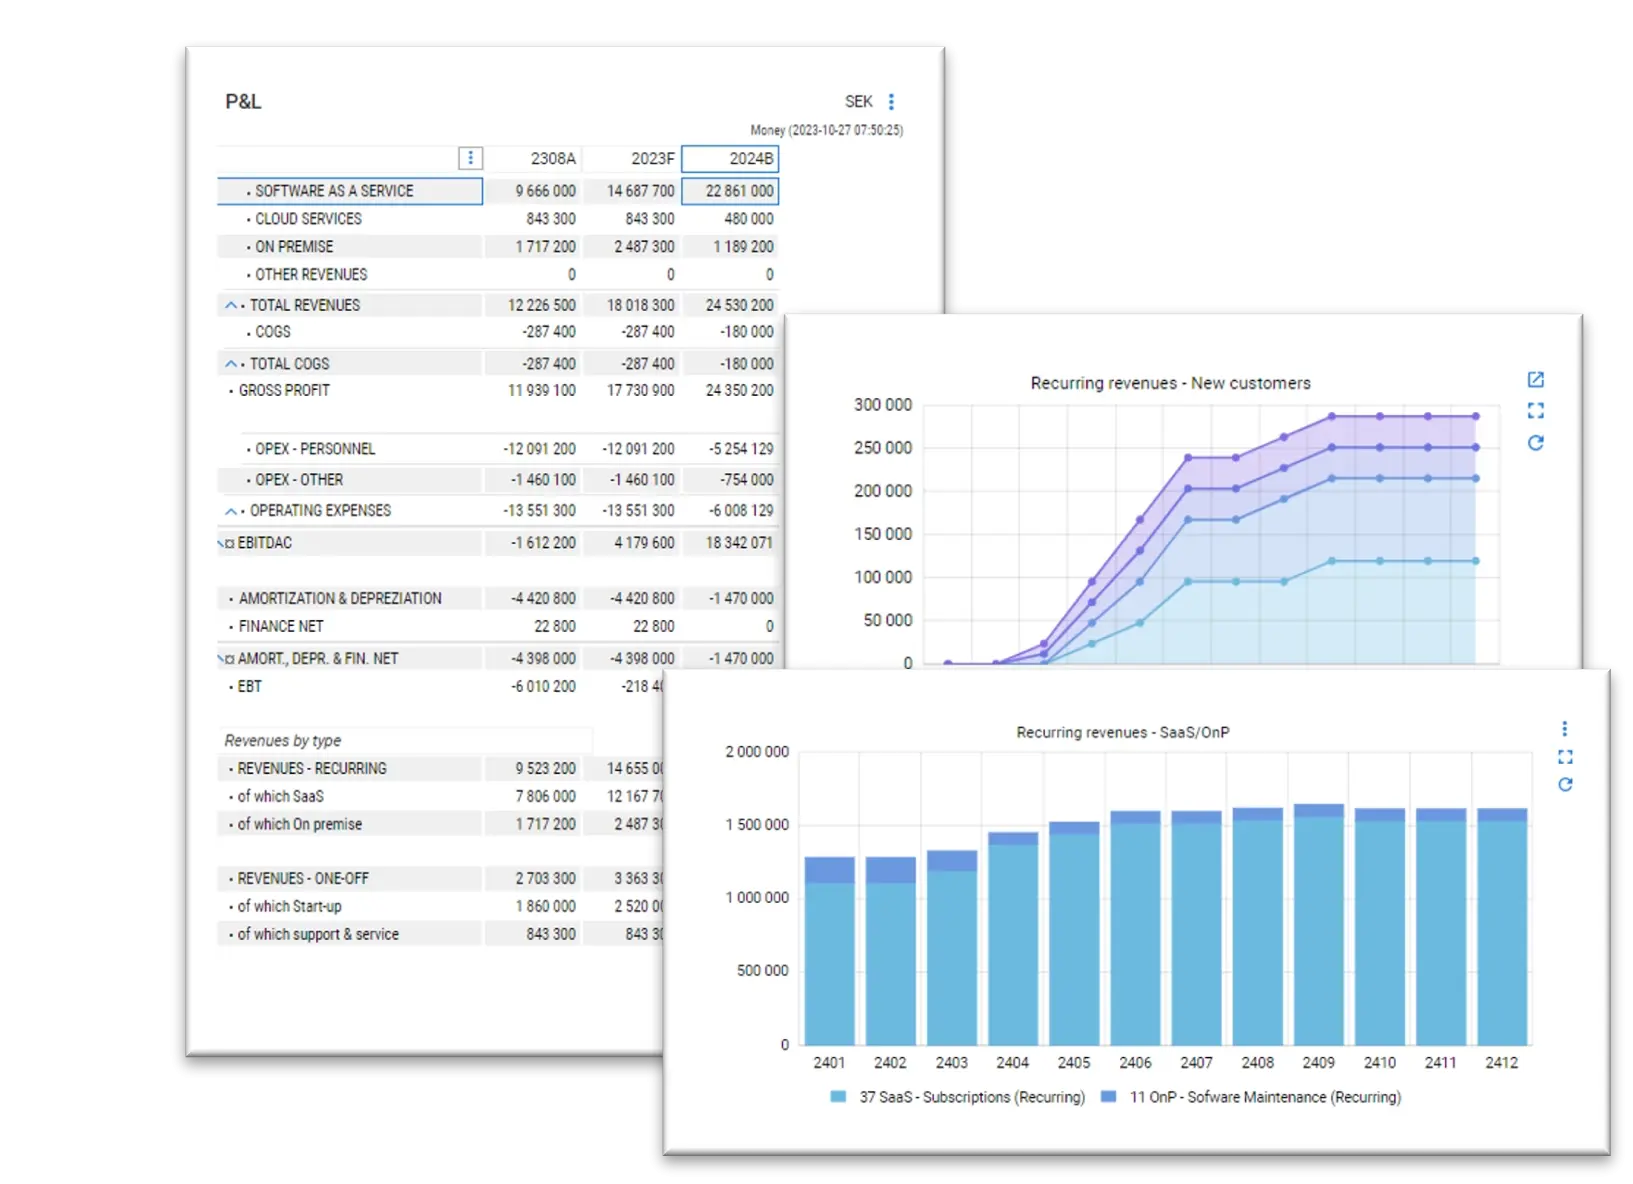Image resolution: width=1633 pixels, height=1184 pixels.
Task: Click the 2024B column header field
Action: click(x=730, y=158)
